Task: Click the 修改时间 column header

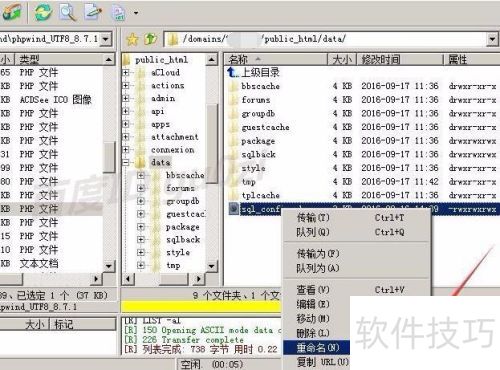Action: coord(400,60)
